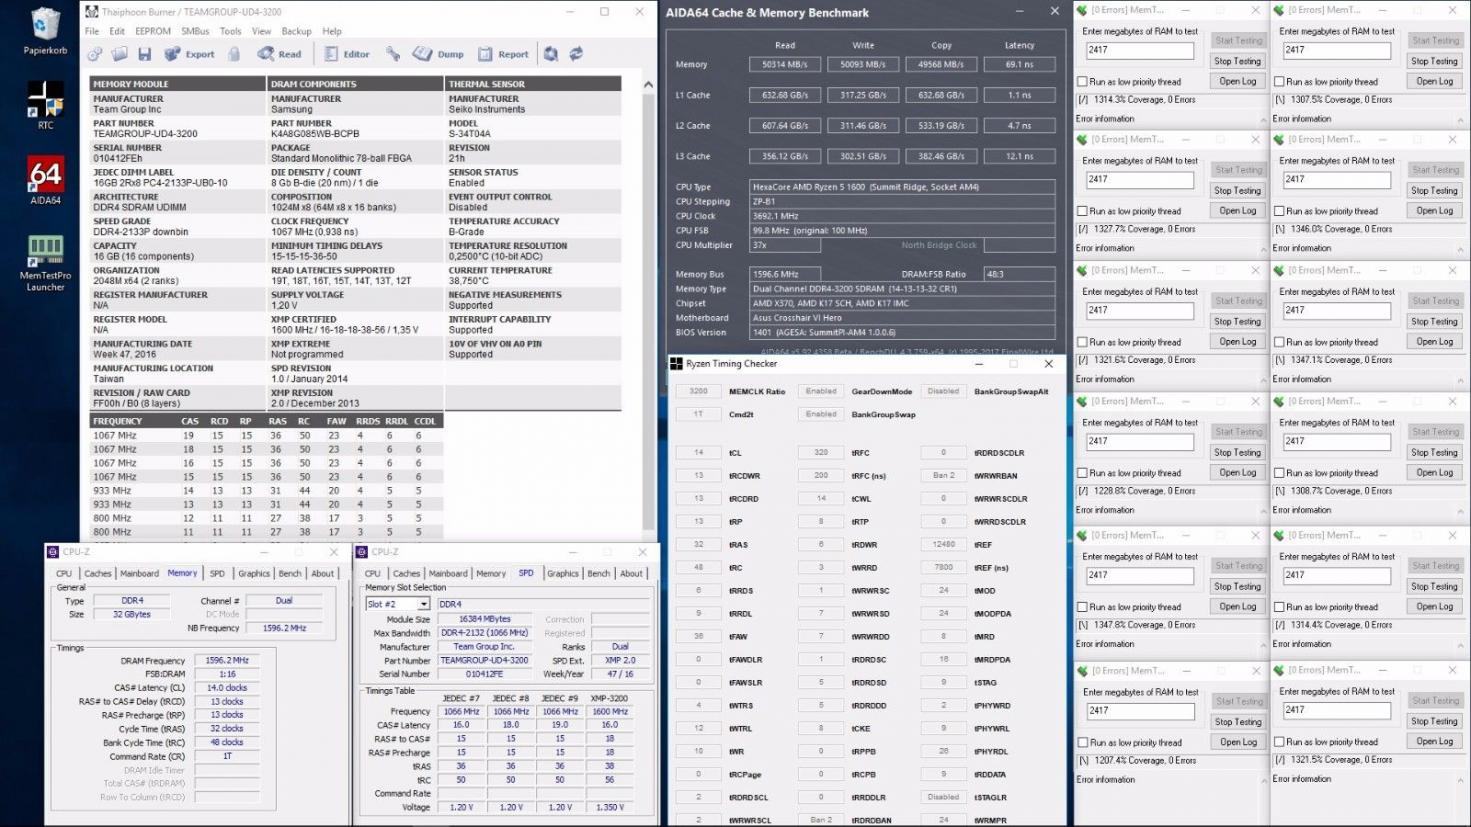Enable low priority thread in 1327.7% coverage MemTest

pyautogui.click(x=1082, y=211)
